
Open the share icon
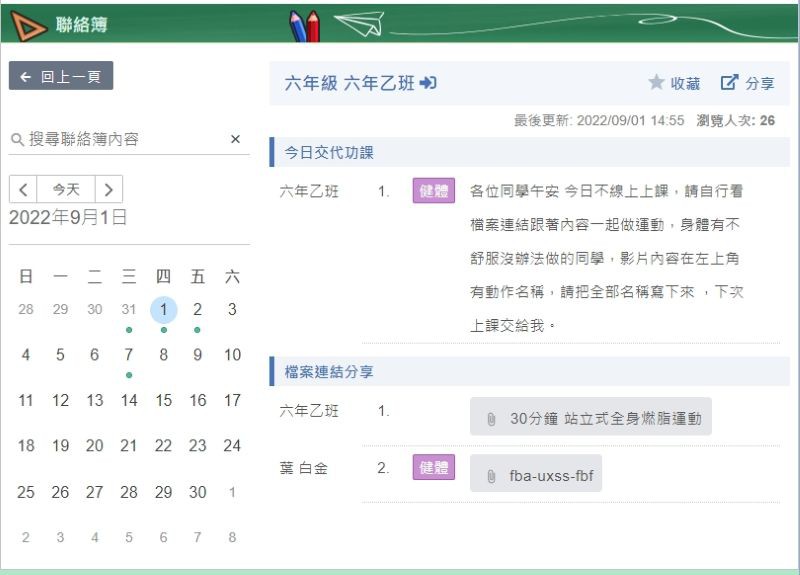coord(729,82)
